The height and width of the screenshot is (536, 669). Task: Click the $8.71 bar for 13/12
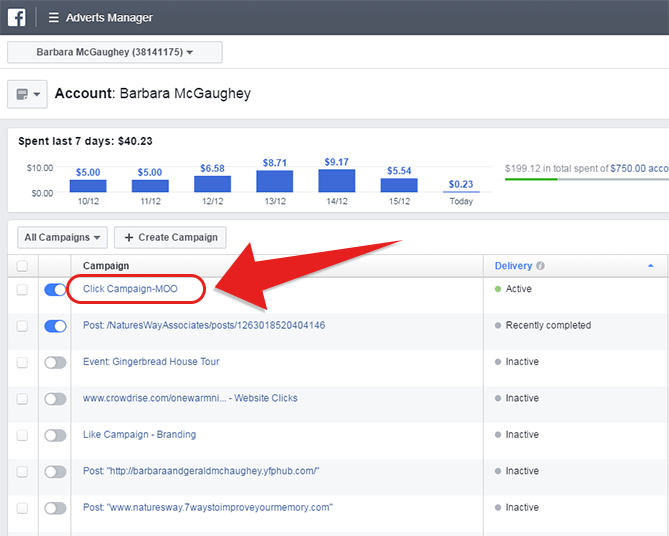point(274,181)
